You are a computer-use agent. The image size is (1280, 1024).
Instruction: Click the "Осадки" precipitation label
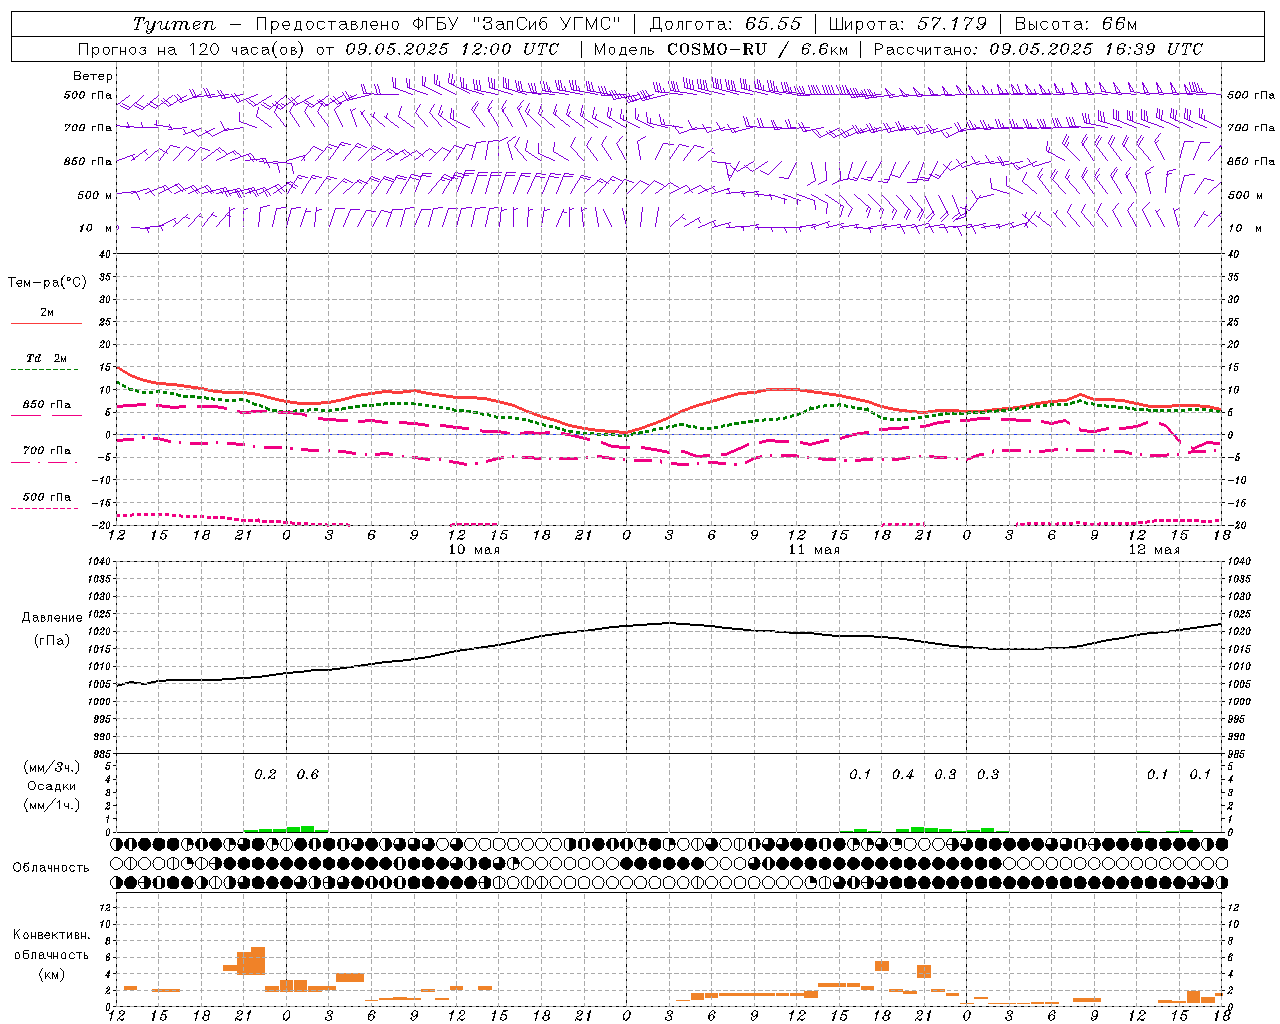point(52,786)
